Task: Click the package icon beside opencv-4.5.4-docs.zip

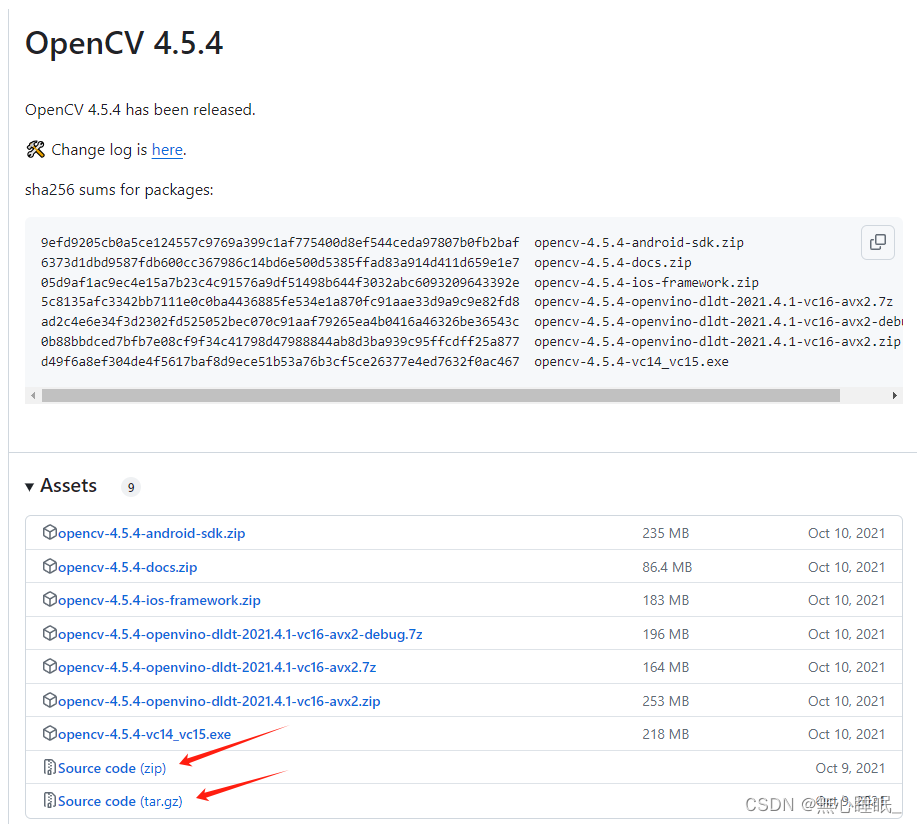Action: click(x=50, y=566)
